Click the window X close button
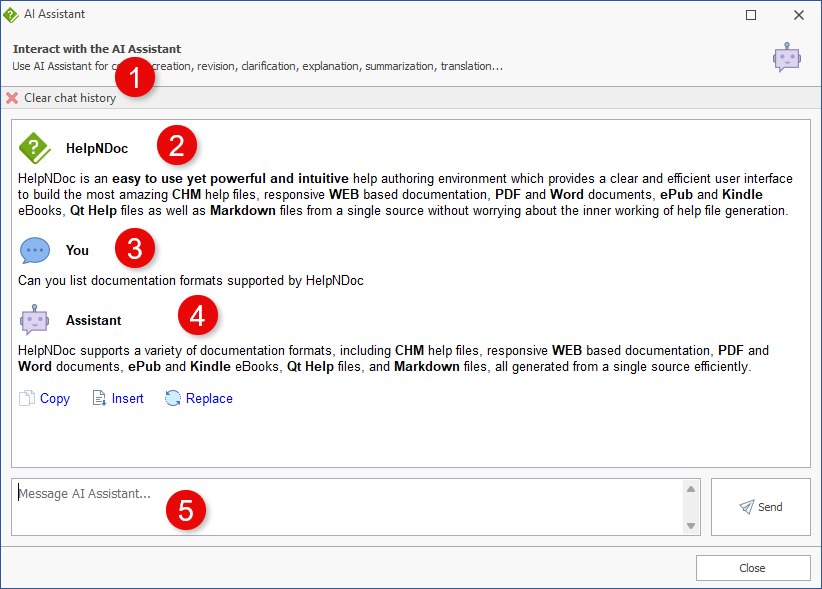The image size is (822, 589). click(x=798, y=15)
